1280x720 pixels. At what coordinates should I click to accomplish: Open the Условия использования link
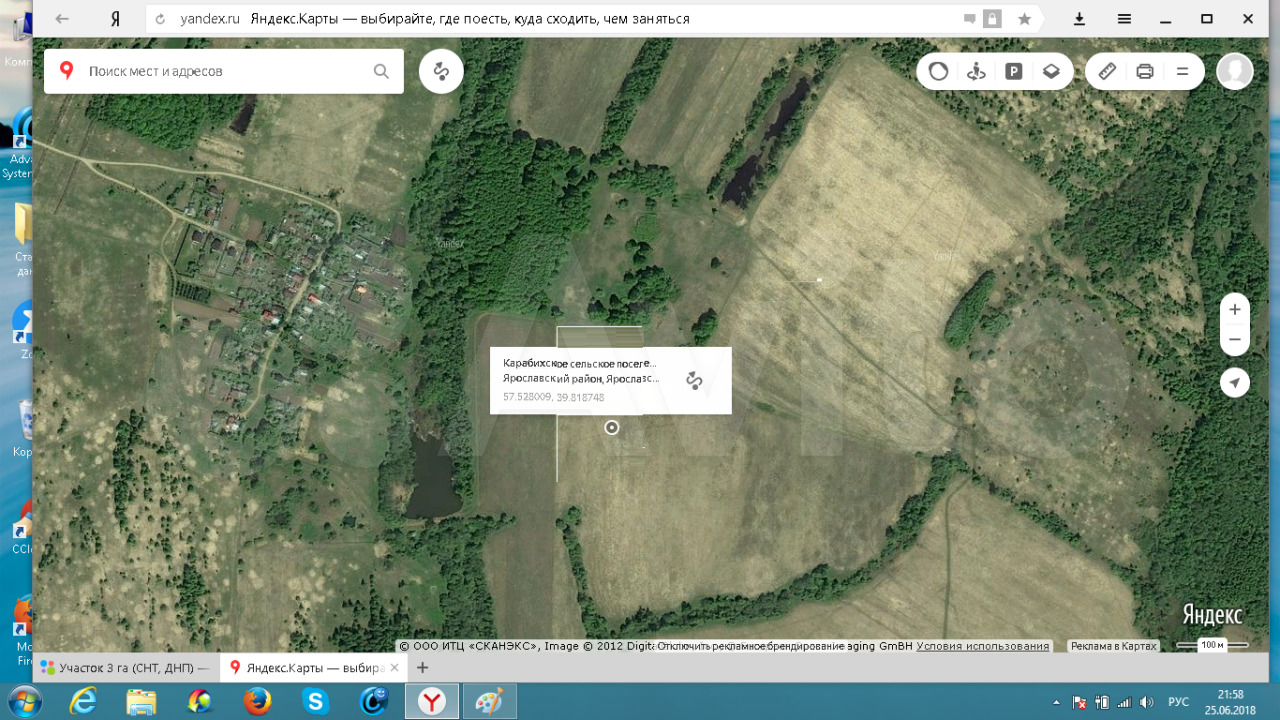982,646
